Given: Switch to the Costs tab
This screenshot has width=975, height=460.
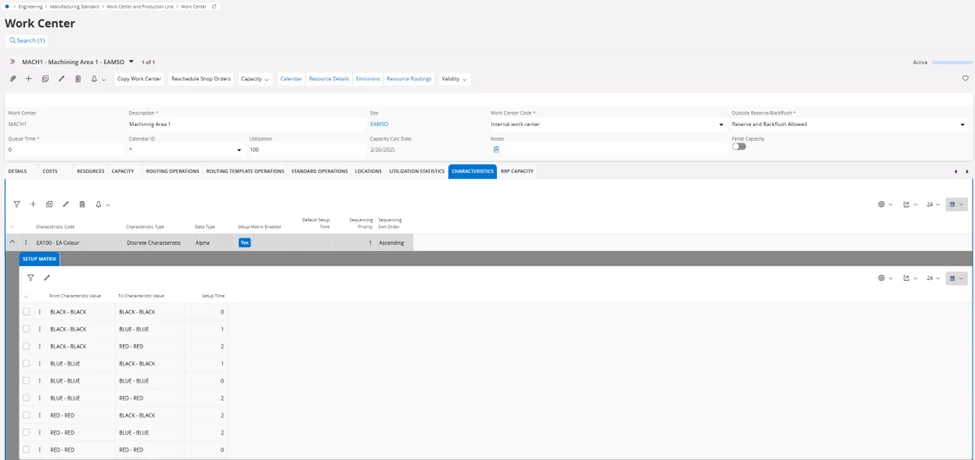Looking at the screenshot, I should click(x=50, y=171).
